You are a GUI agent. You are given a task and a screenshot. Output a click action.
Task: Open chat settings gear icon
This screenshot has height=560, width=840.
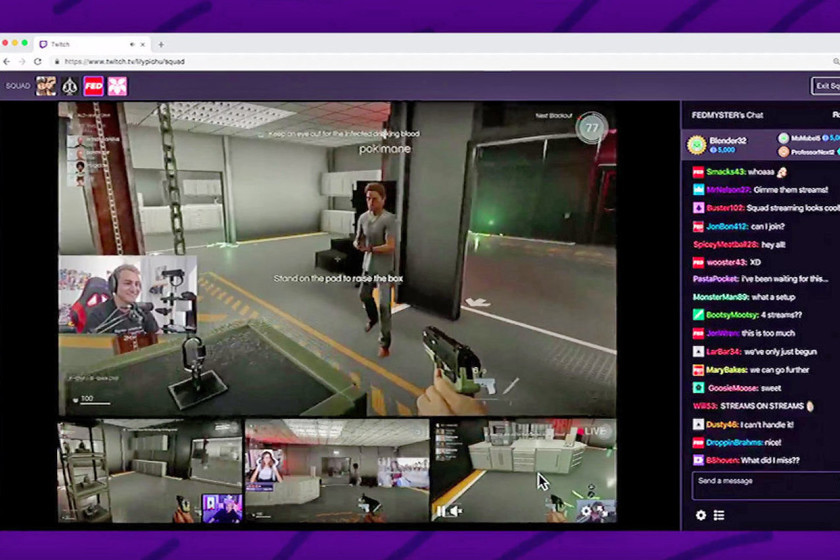(701, 515)
